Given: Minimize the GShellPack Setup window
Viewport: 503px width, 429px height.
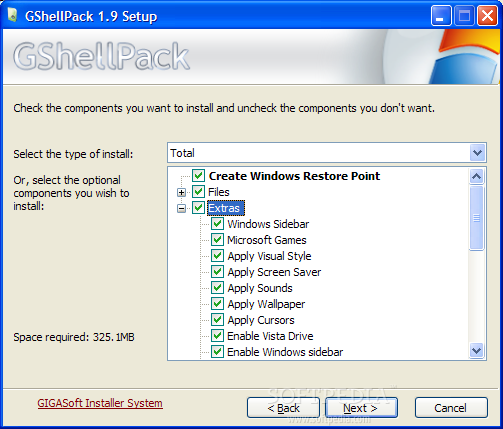Looking at the screenshot, I should (441, 15).
